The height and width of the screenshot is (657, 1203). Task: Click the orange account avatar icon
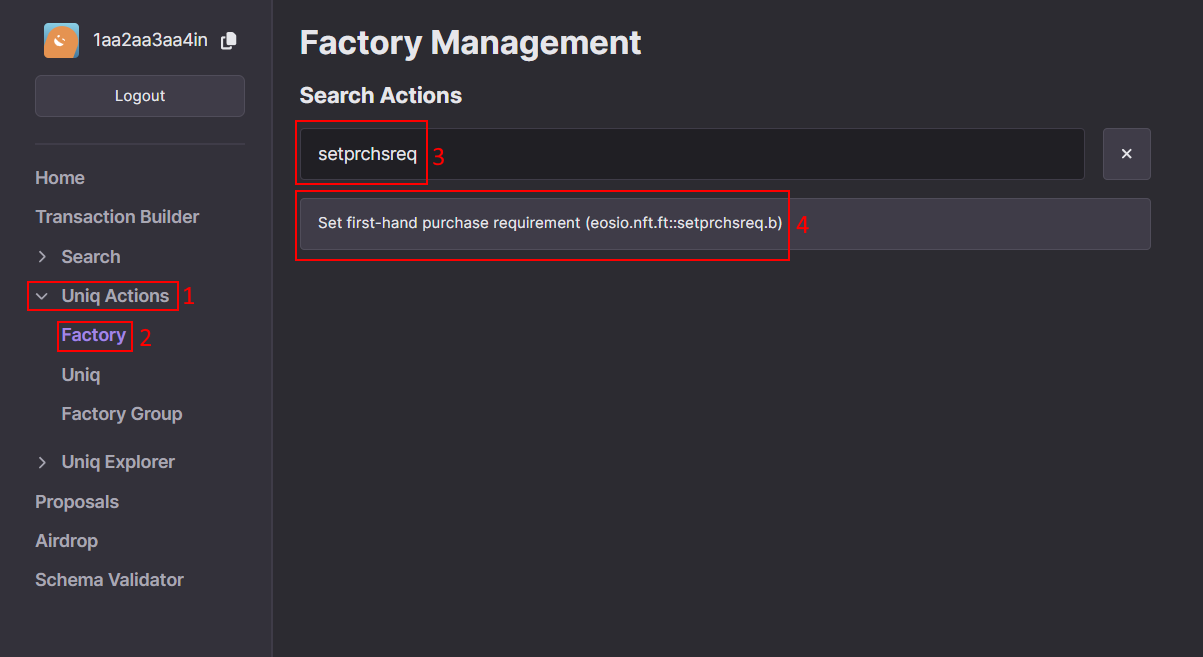(61, 41)
